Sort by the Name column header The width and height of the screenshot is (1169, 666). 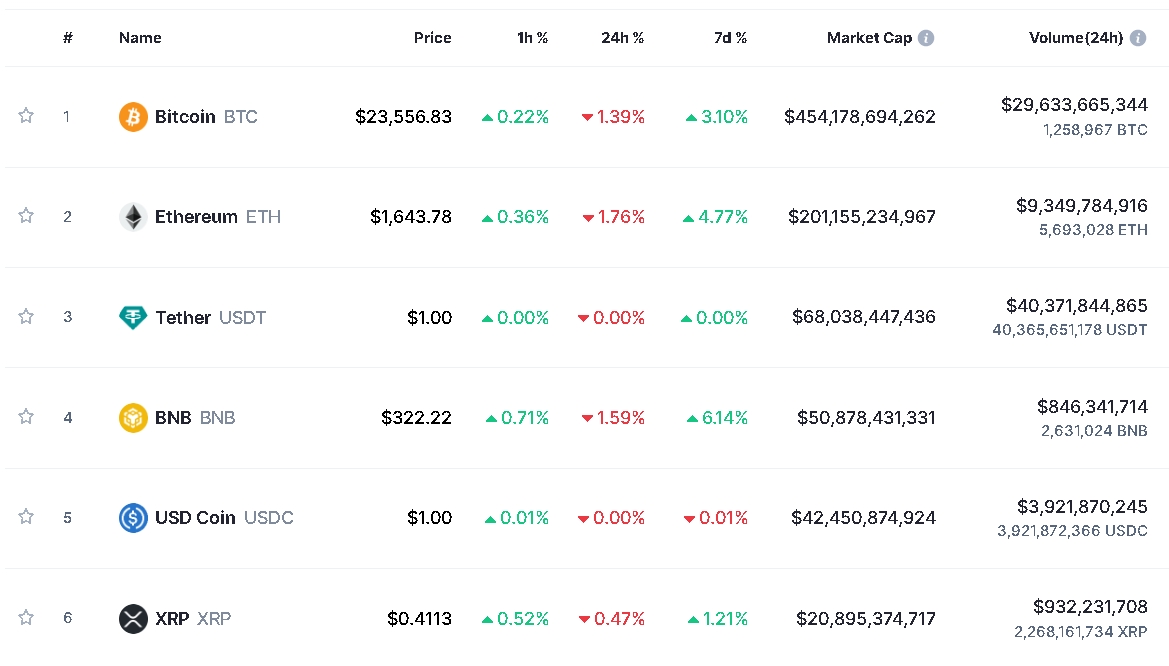click(x=140, y=38)
